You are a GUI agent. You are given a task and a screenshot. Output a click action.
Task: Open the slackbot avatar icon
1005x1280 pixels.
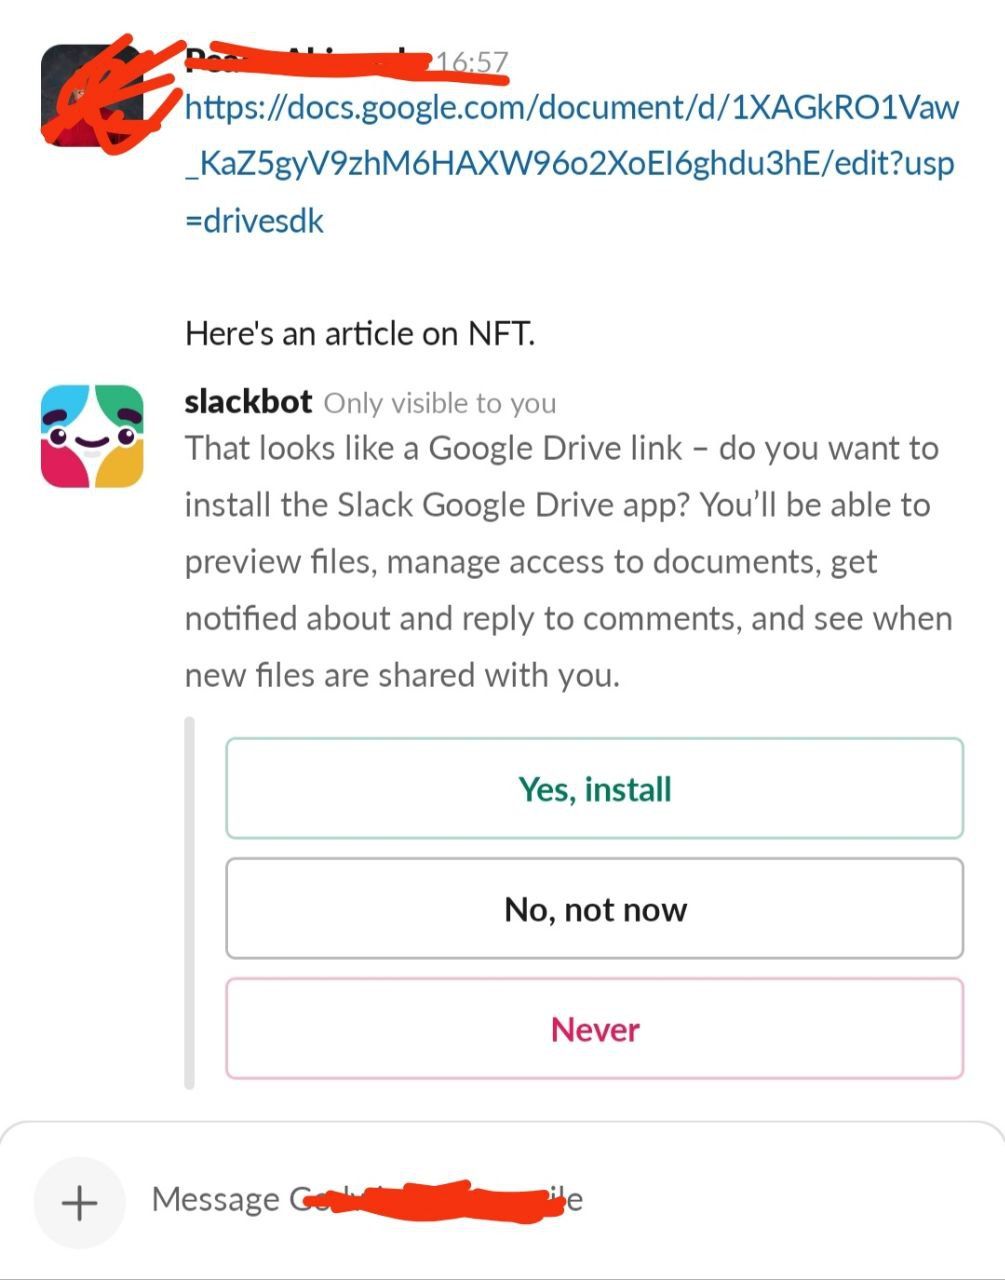(92, 436)
